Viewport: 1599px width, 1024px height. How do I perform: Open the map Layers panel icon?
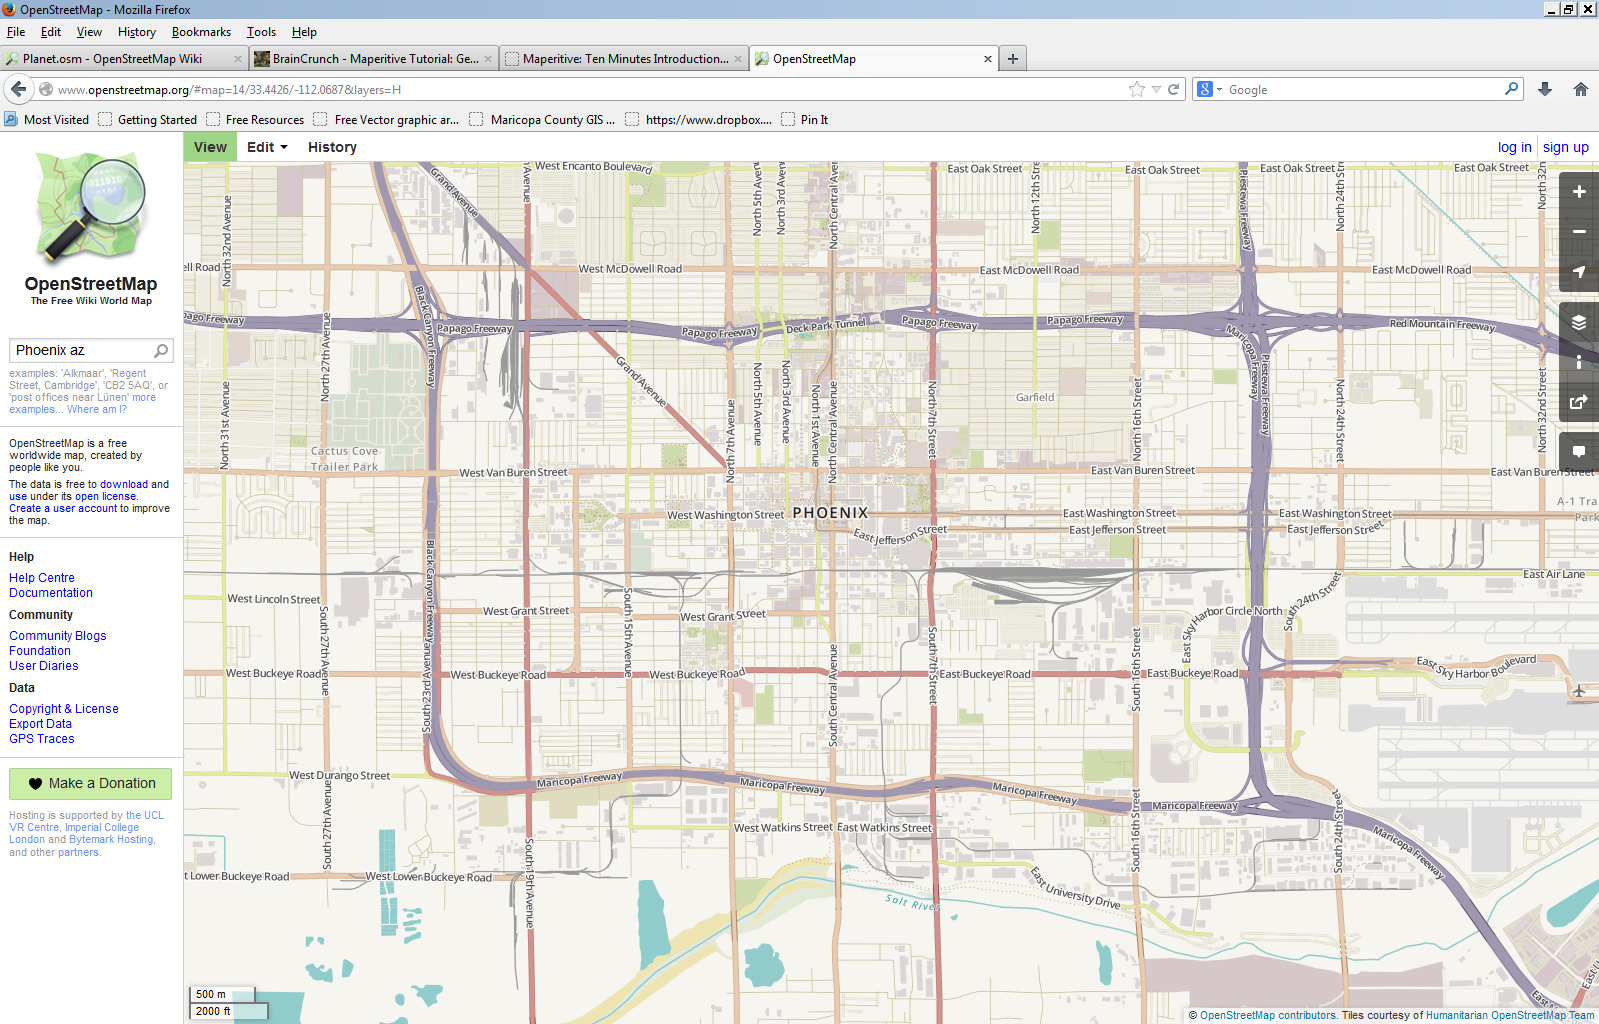click(1579, 322)
